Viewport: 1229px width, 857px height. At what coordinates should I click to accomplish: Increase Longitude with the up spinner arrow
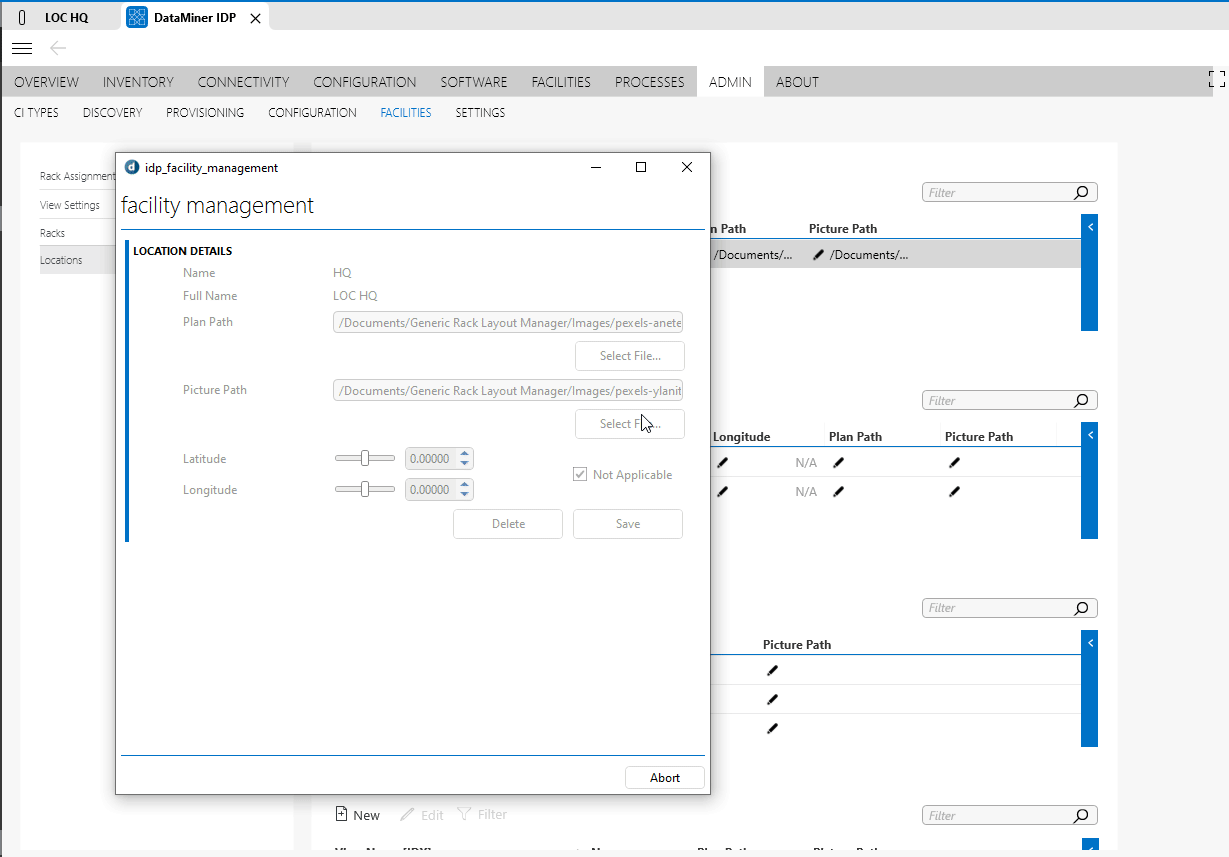(464, 485)
